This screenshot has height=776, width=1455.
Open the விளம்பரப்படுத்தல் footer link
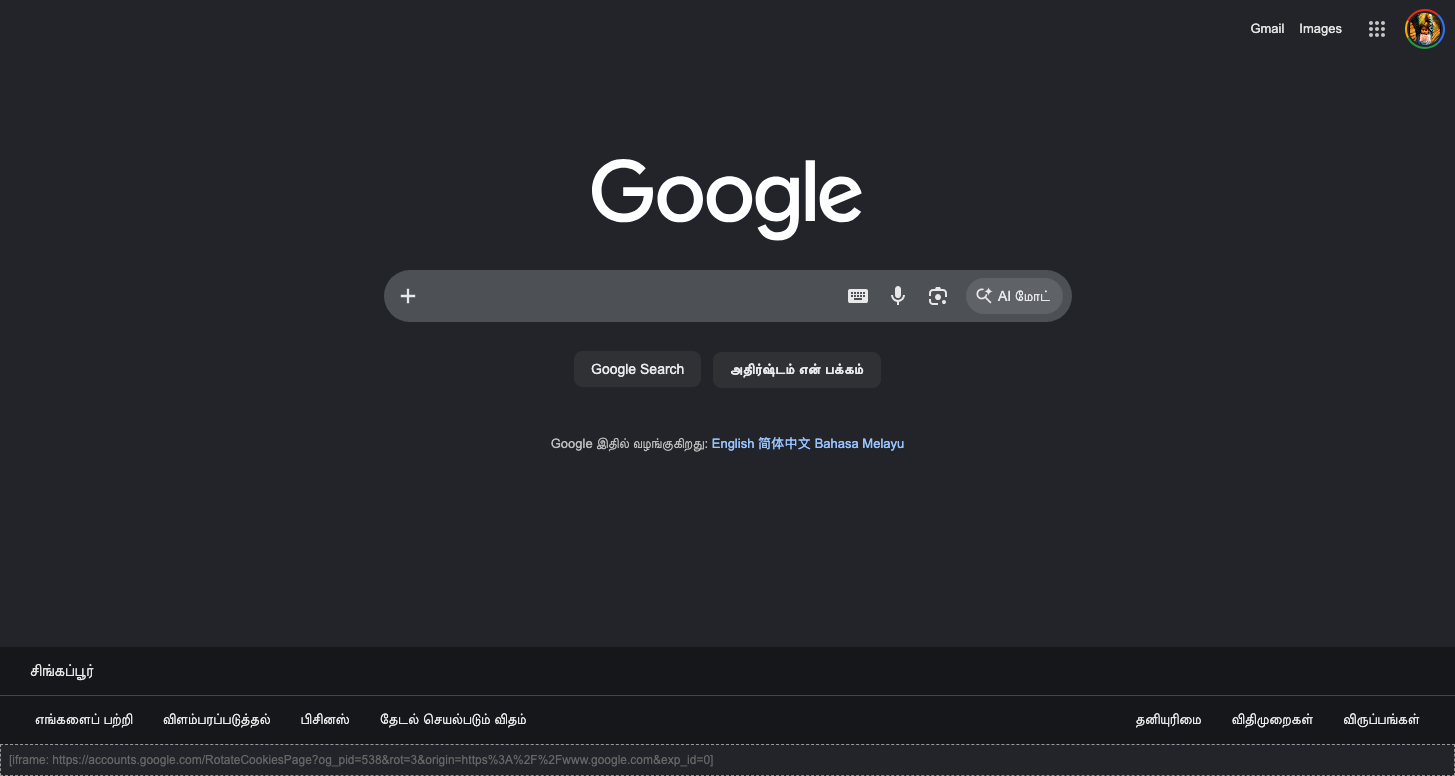pyautogui.click(x=217, y=720)
